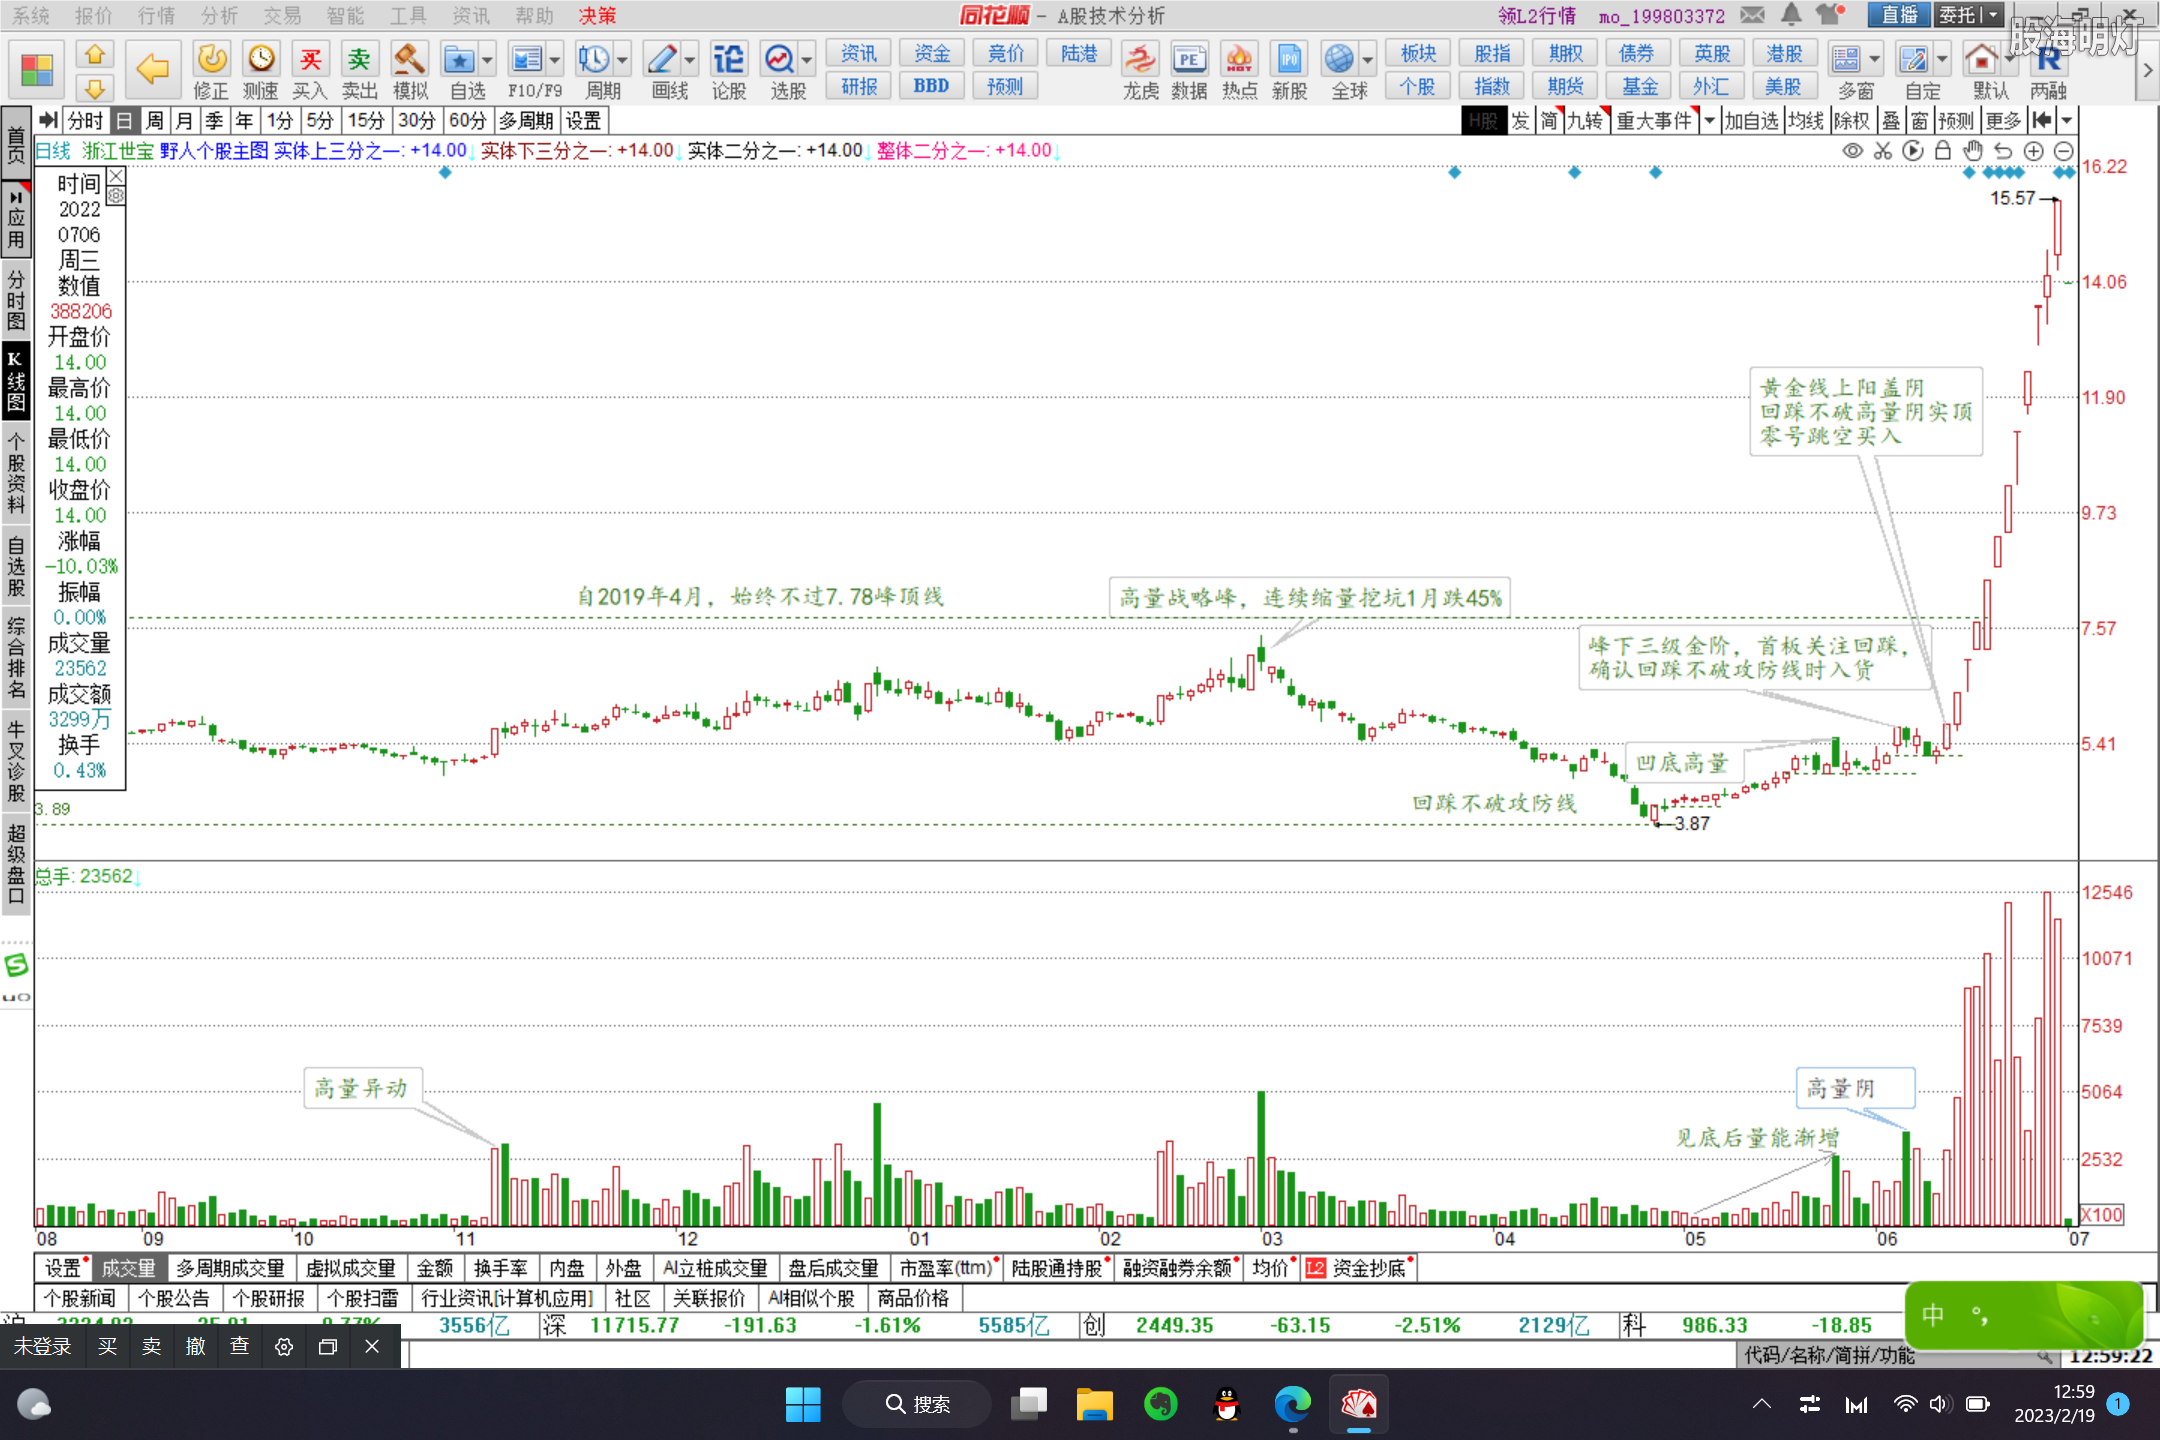
Task: Expand the 画线 dropdown arrow
Action: (689, 60)
